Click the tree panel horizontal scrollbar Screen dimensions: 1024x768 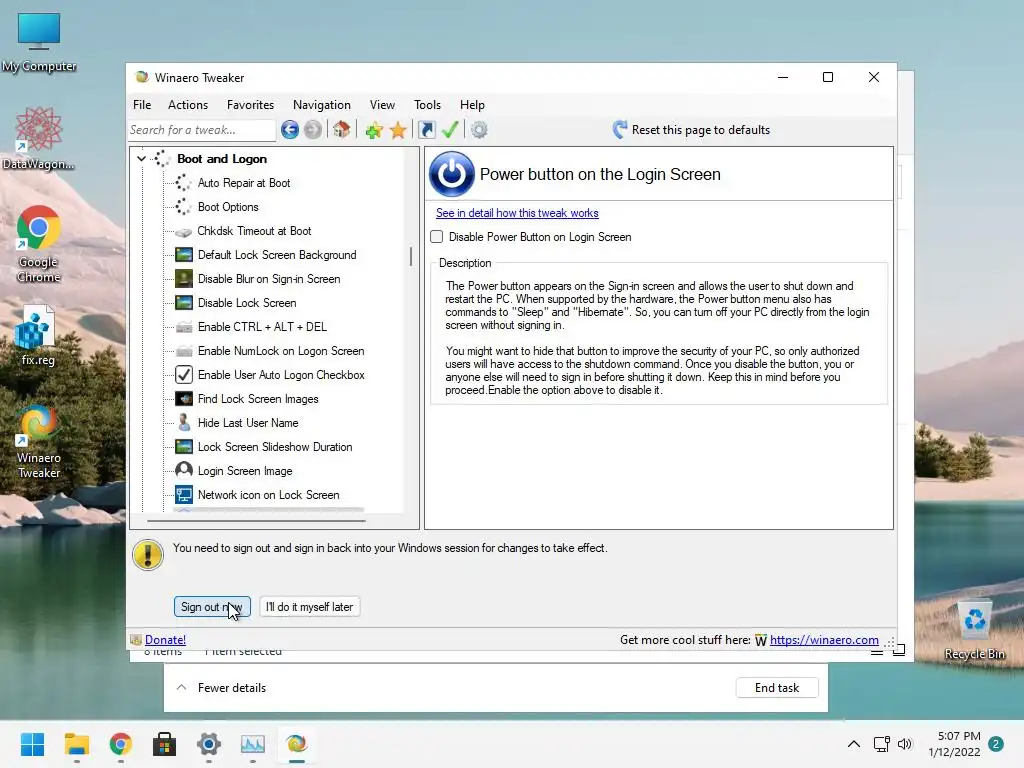(256, 521)
